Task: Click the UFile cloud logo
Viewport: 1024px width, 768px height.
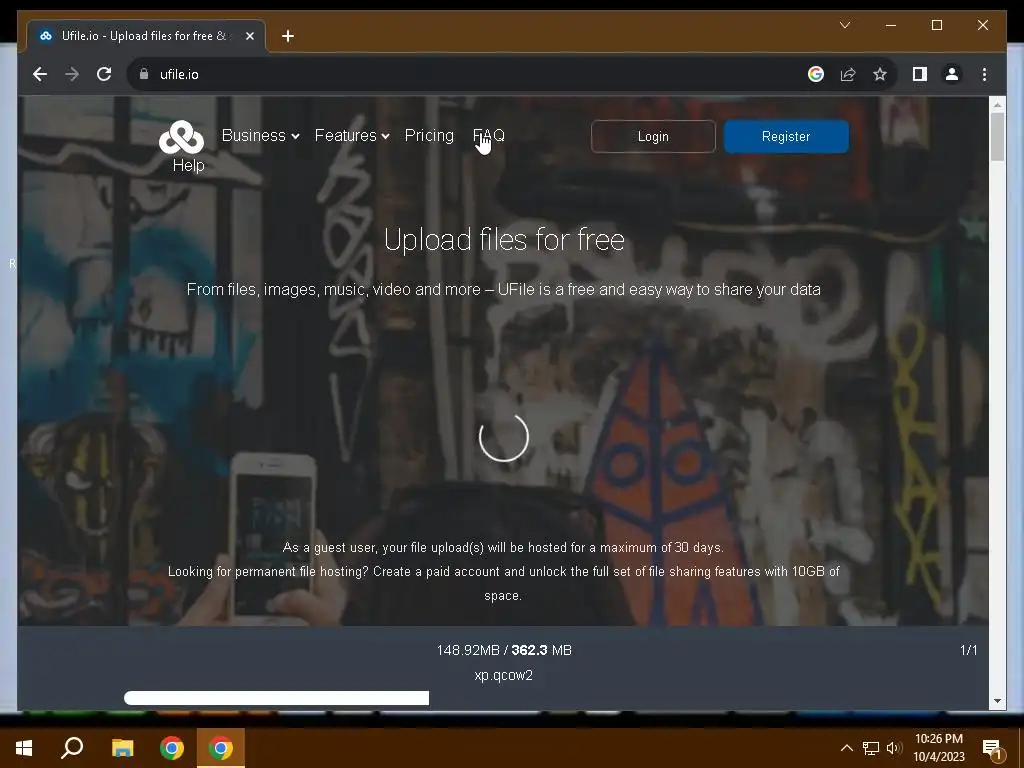Action: pos(182,136)
